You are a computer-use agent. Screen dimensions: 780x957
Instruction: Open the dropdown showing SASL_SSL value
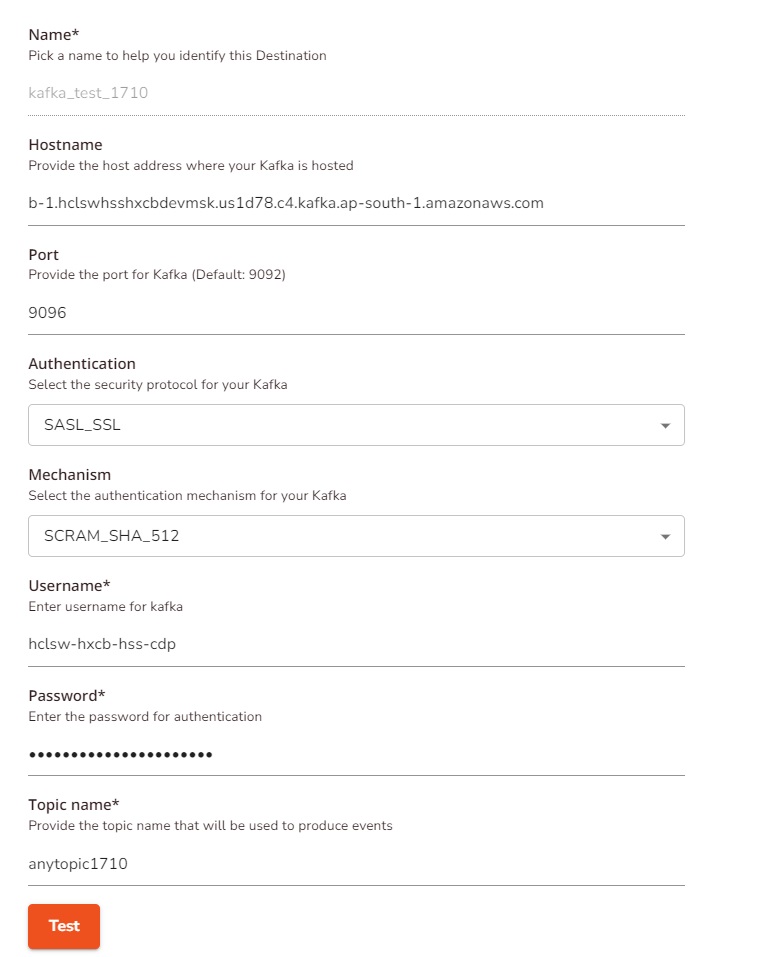pos(355,425)
